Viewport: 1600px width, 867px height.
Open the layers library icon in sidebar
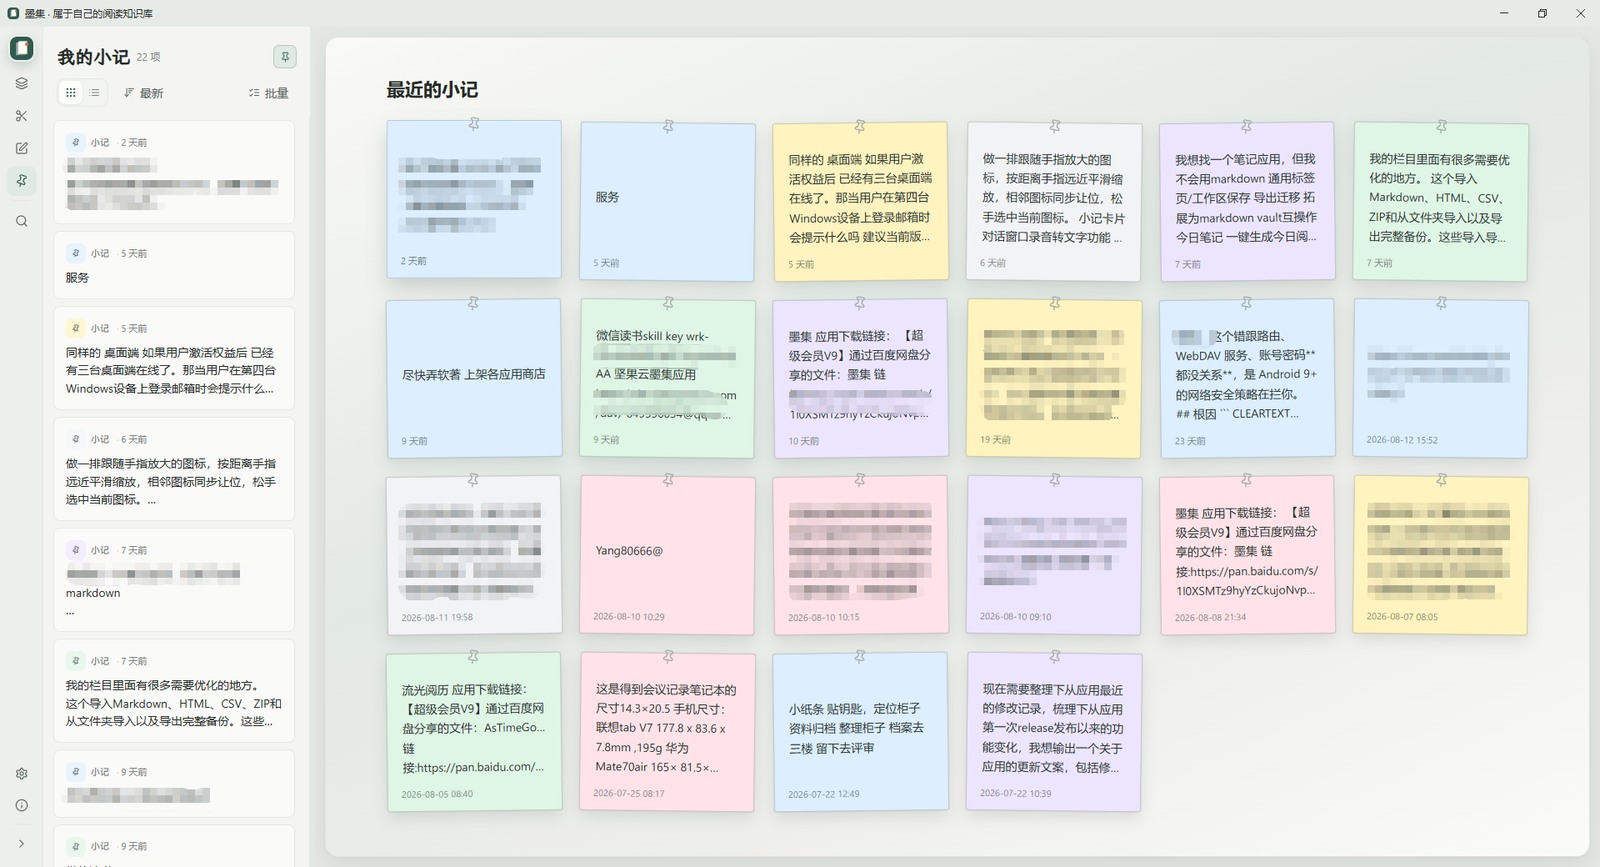coord(21,84)
